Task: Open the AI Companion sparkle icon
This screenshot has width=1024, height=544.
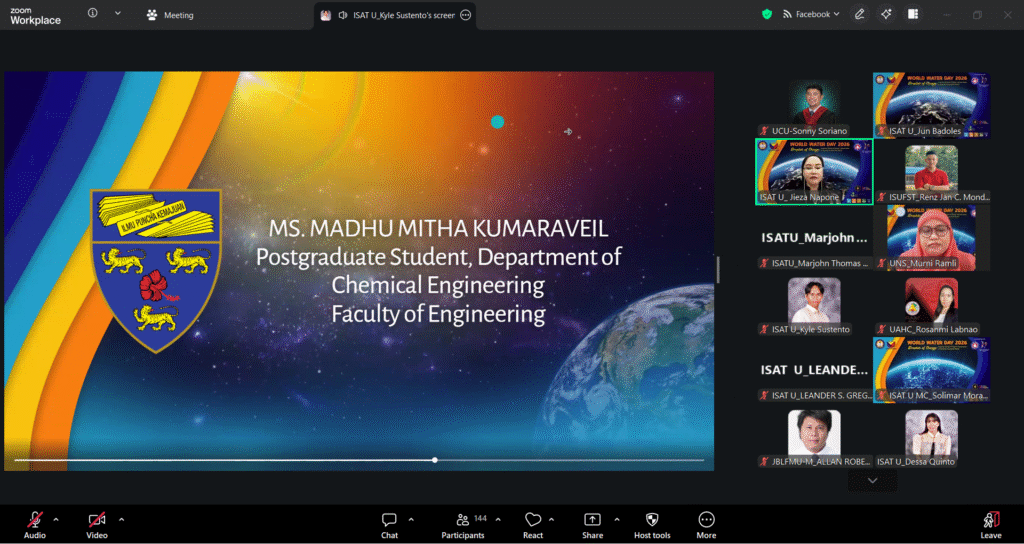Action: pyautogui.click(x=886, y=14)
